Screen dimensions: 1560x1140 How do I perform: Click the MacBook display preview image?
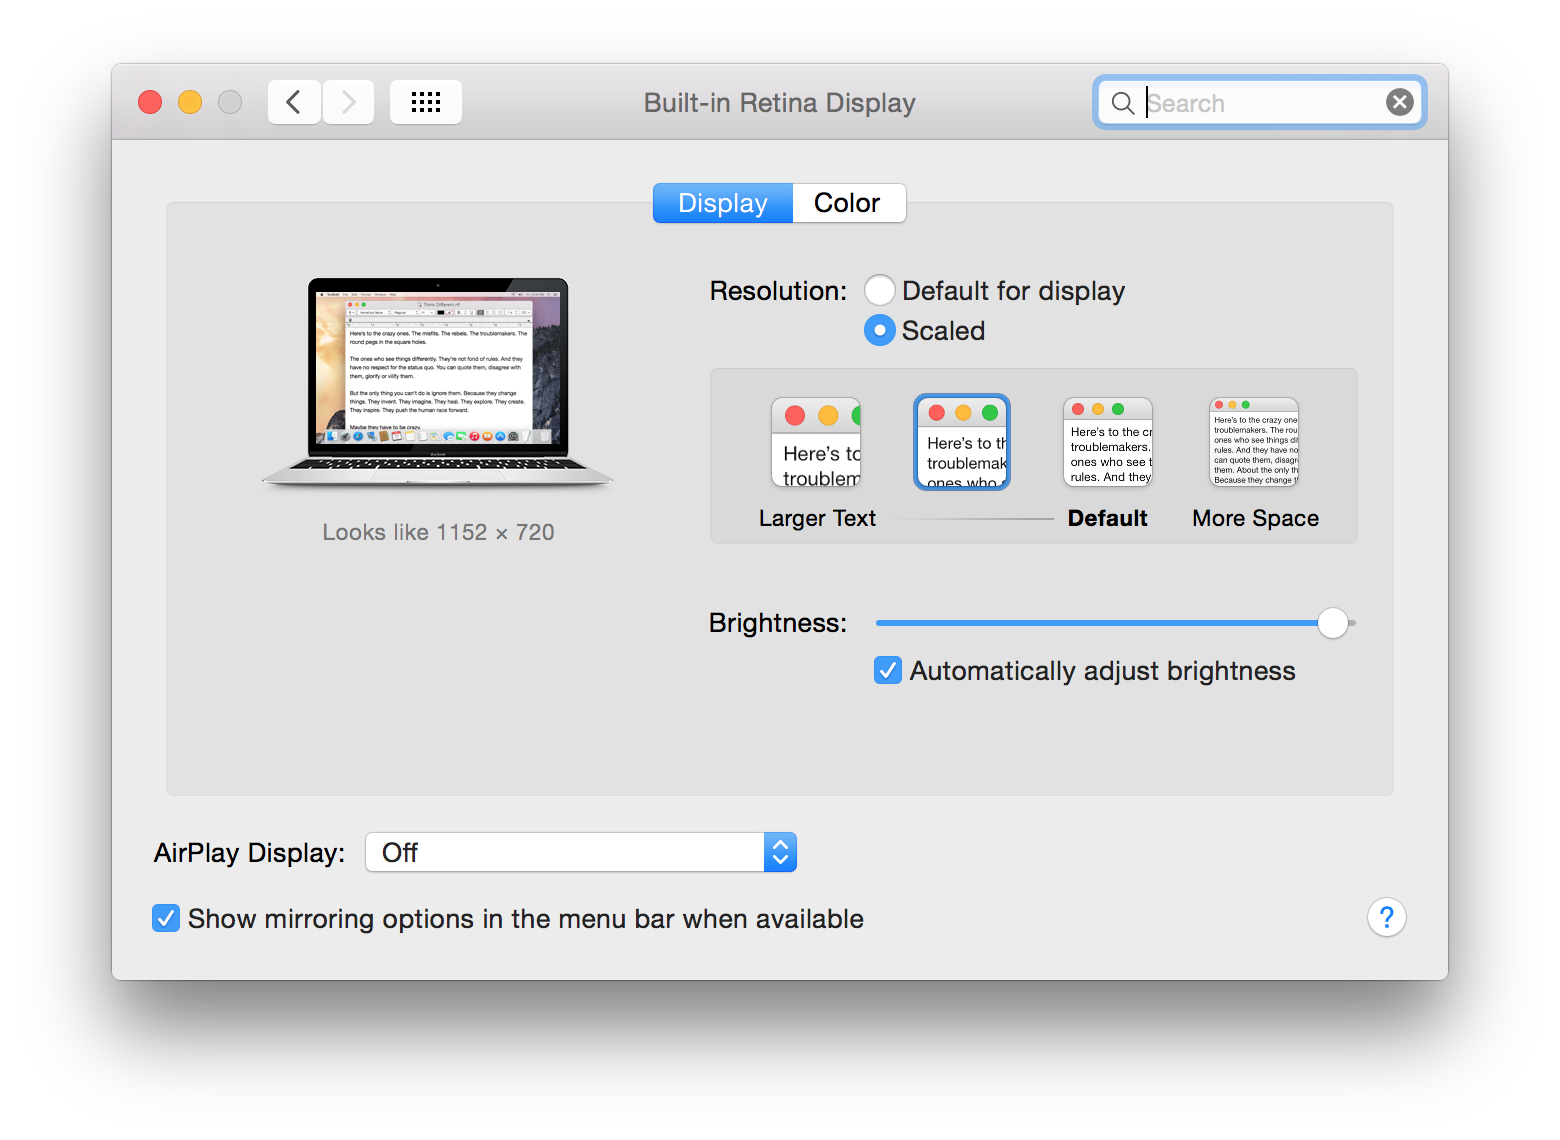coord(438,383)
